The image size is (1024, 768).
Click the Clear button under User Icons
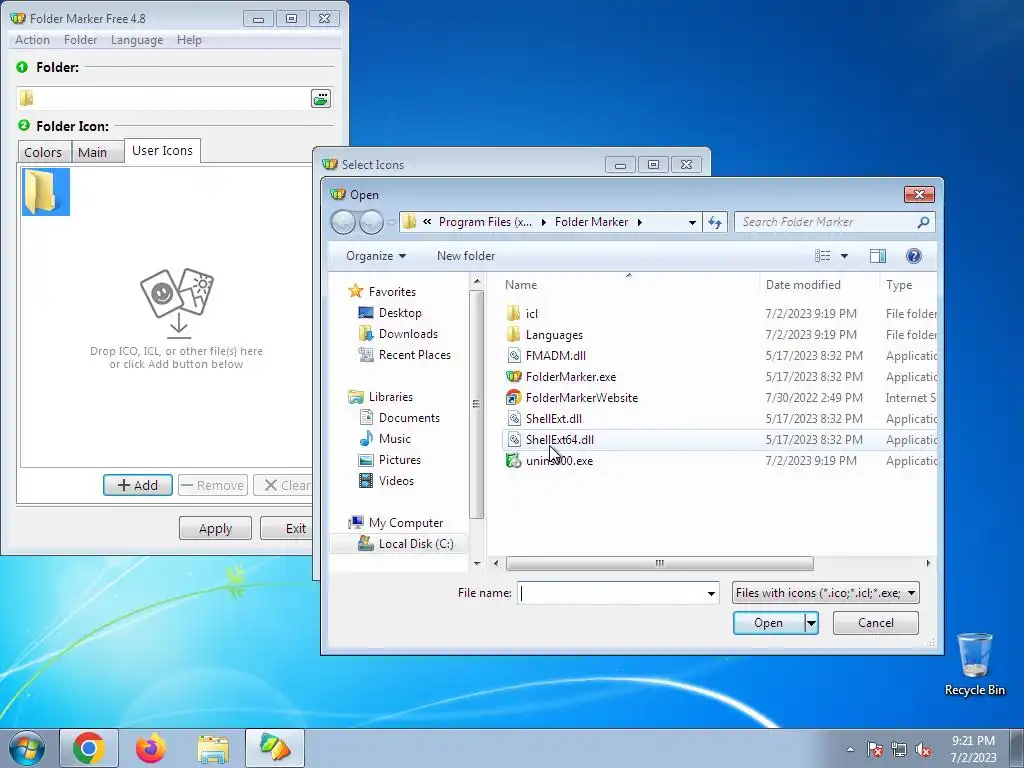coord(283,485)
